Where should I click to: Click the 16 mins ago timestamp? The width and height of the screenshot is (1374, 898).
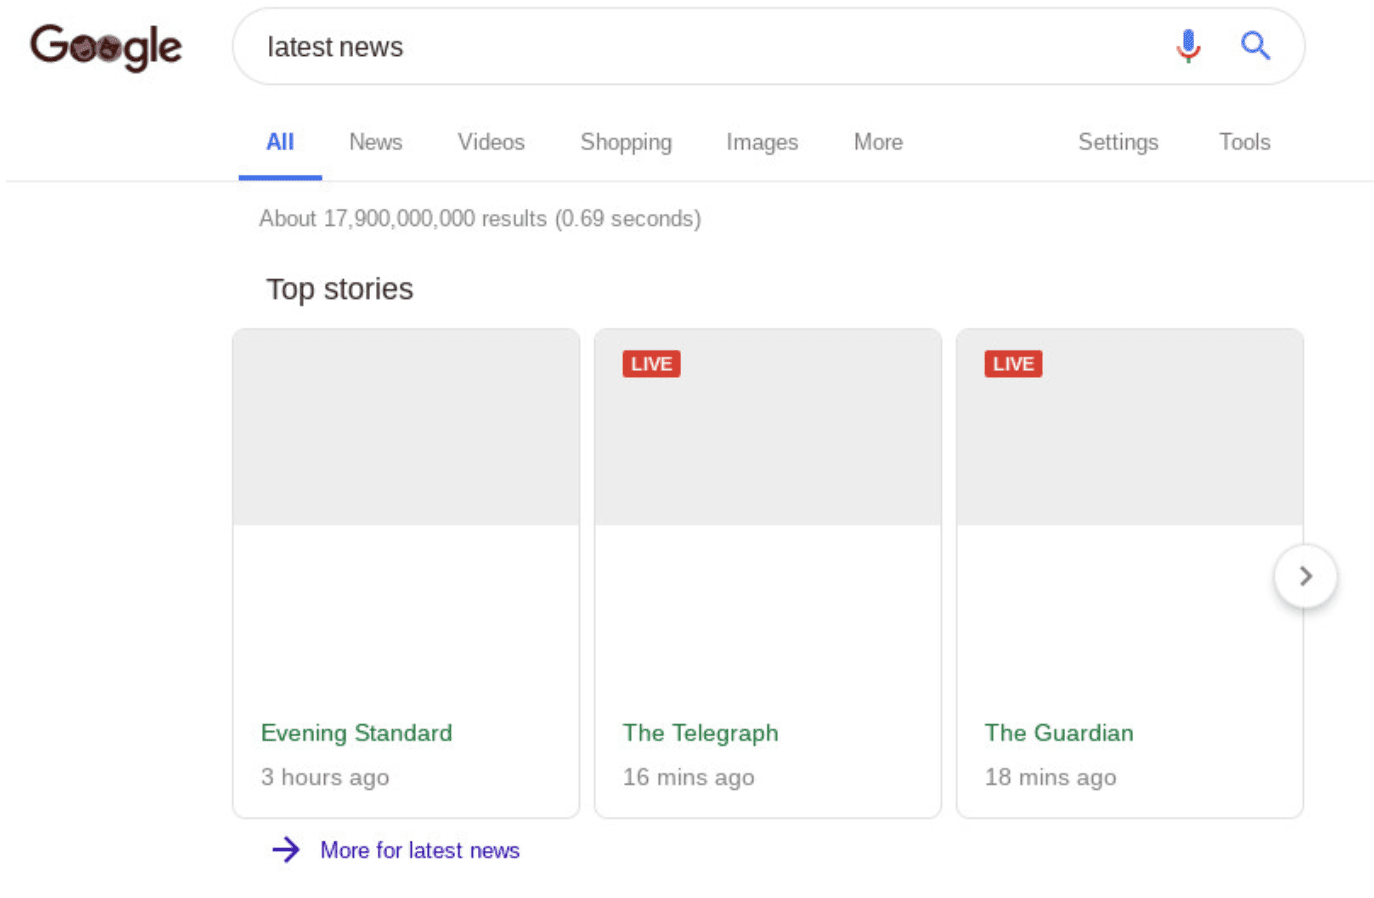point(688,777)
